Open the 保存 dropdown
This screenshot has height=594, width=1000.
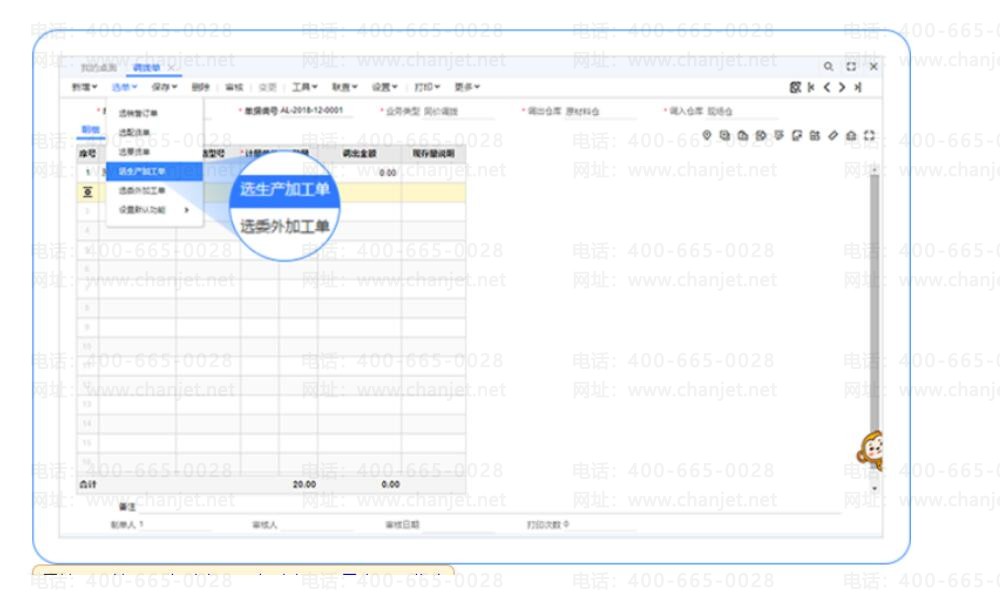[x=164, y=87]
